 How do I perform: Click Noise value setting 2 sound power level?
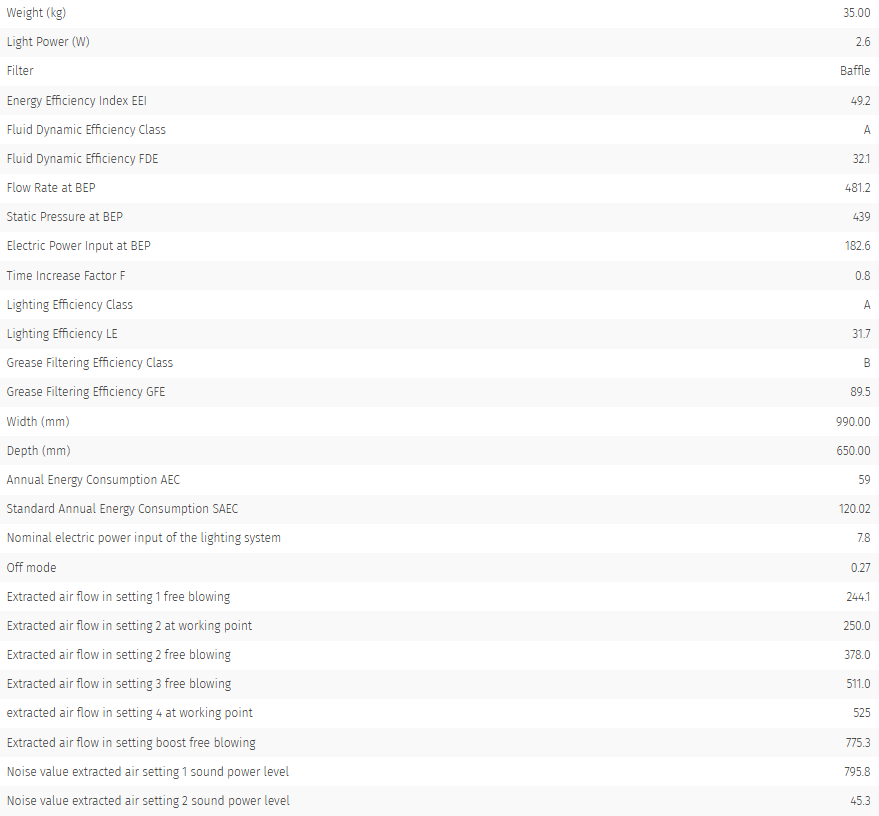[148, 801]
